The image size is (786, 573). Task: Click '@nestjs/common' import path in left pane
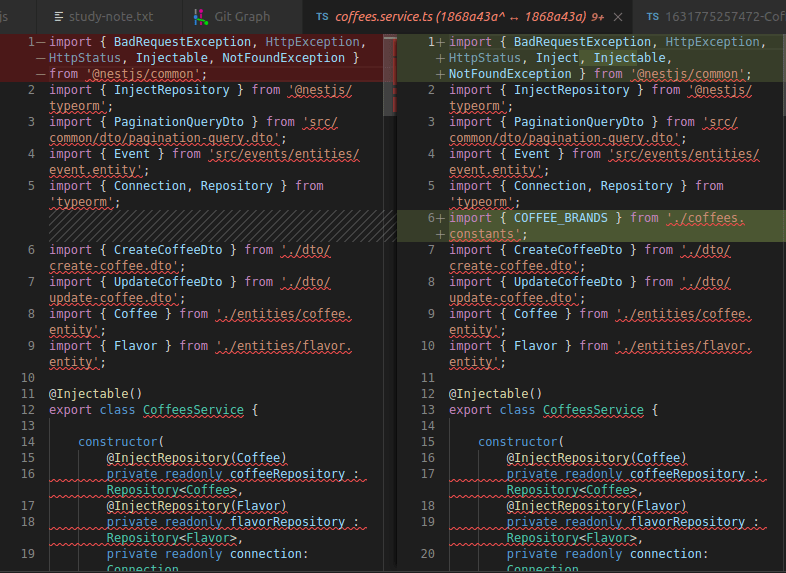[143, 74]
